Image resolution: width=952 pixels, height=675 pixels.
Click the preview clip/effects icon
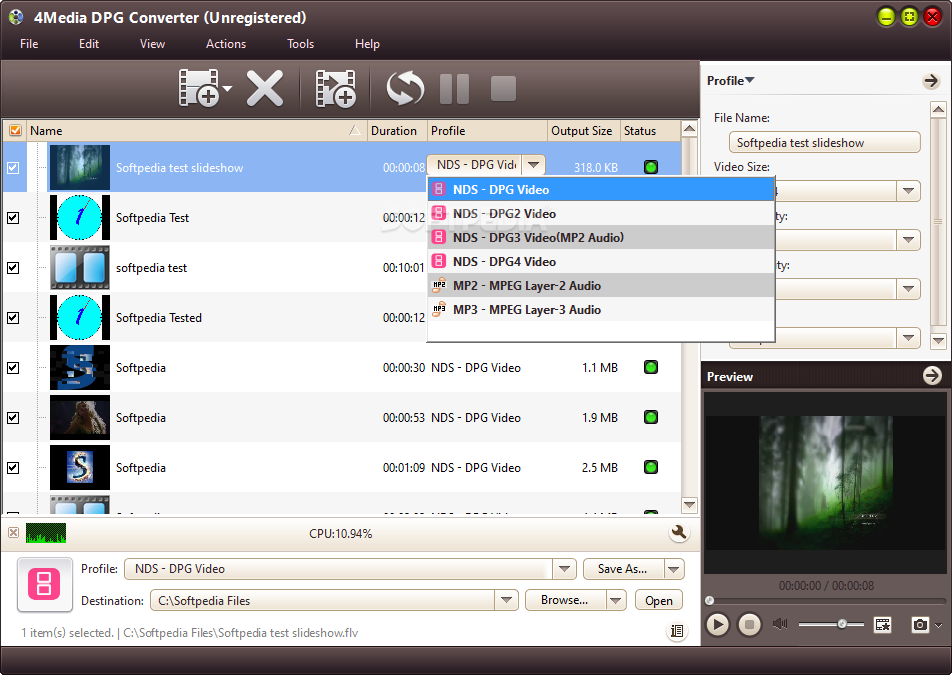[882, 624]
